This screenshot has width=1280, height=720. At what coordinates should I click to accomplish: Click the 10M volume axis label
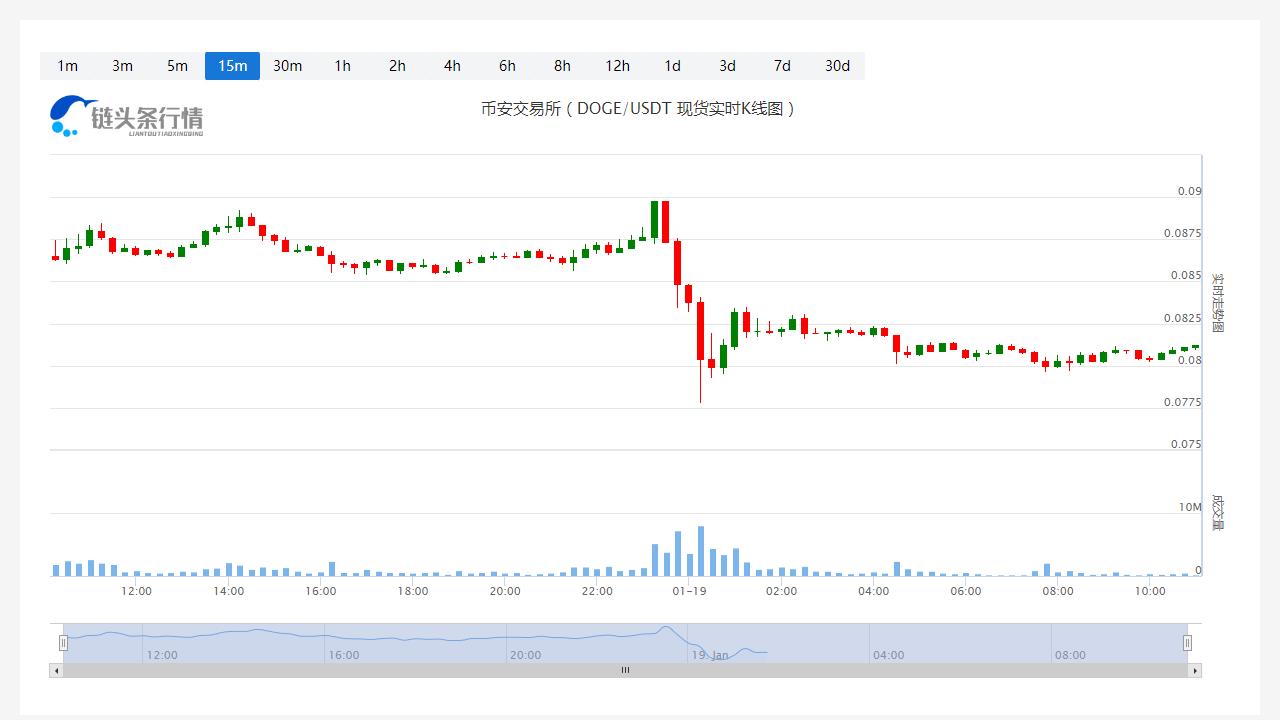coord(1190,507)
